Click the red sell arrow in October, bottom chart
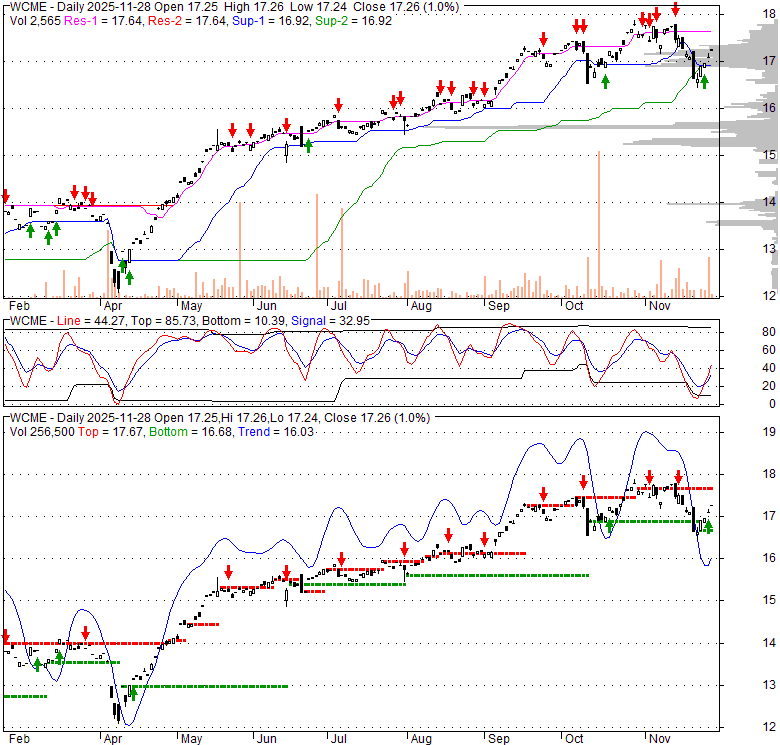This screenshot has height=745, width=780. click(583, 482)
